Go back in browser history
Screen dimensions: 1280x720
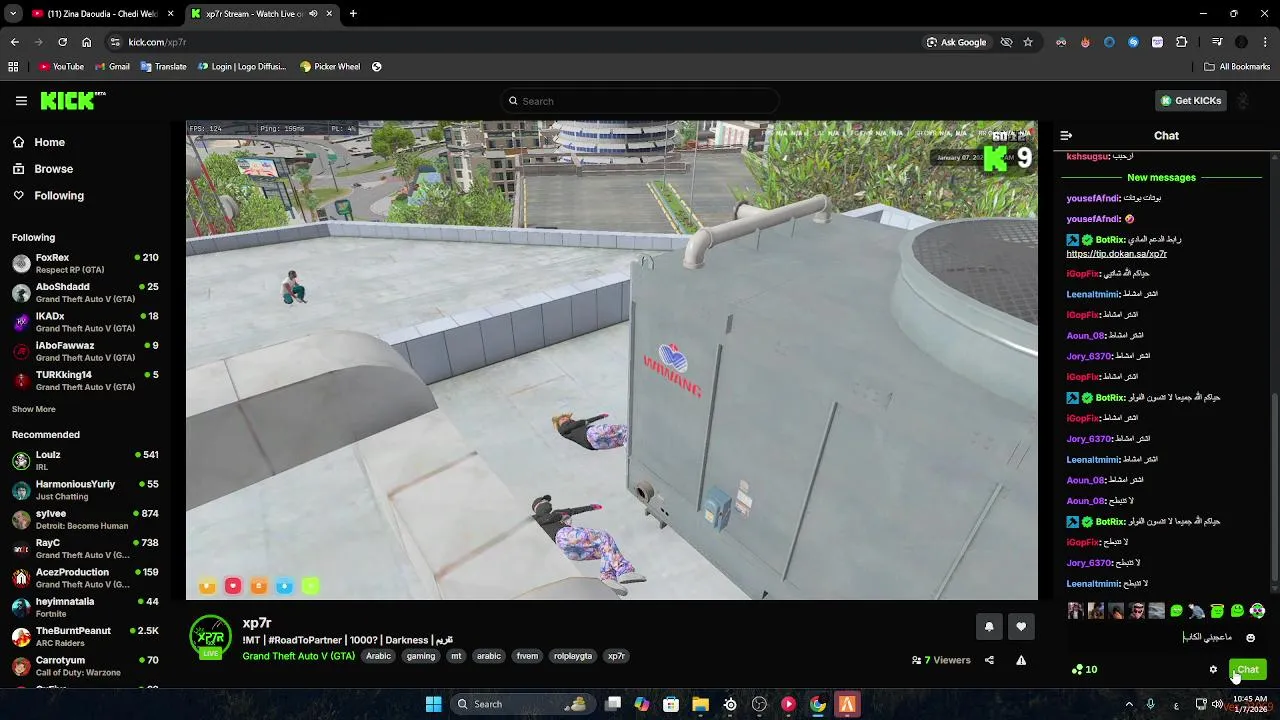click(x=14, y=42)
